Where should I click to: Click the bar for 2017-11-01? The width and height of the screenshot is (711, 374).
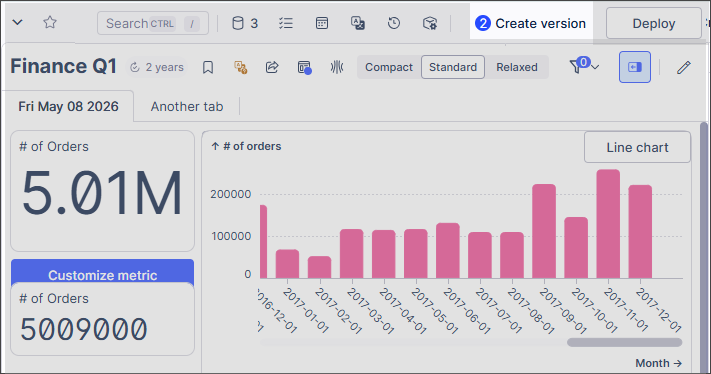pos(608,224)
